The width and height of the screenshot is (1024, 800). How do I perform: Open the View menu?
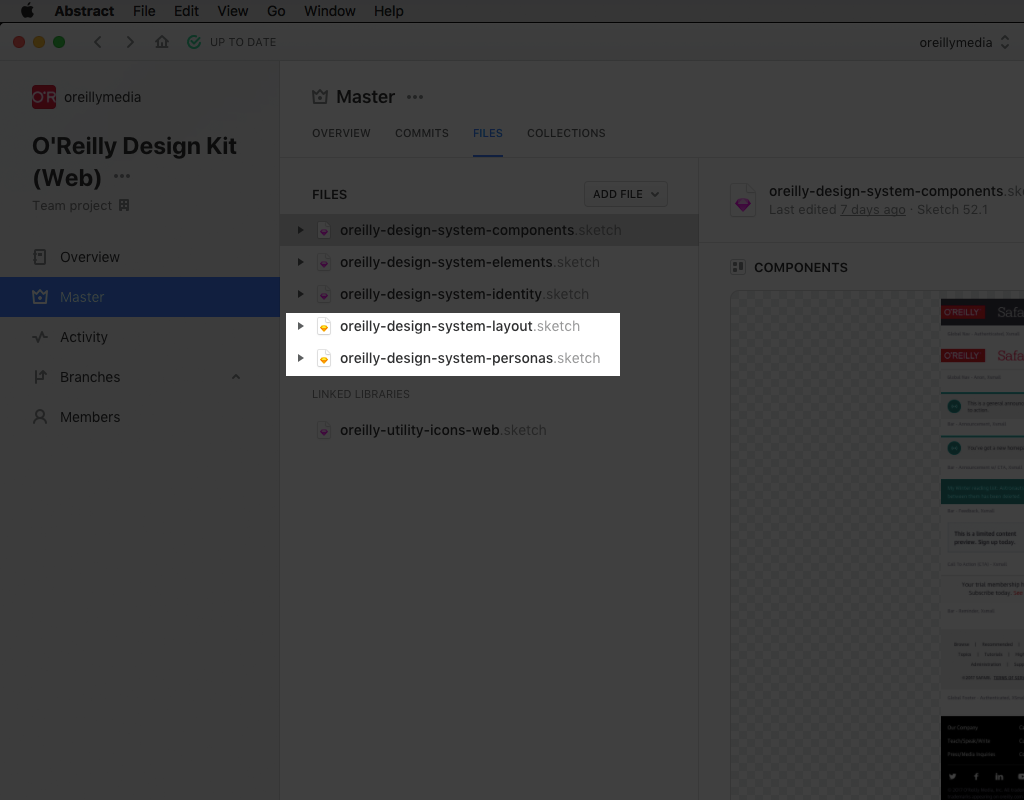click(232, 11)
